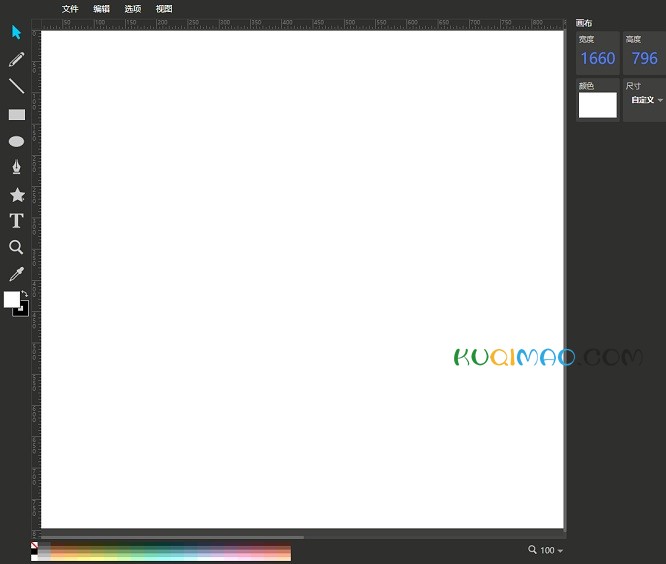
Task: Click the white fill color box
Action: (x=11, y=299)
